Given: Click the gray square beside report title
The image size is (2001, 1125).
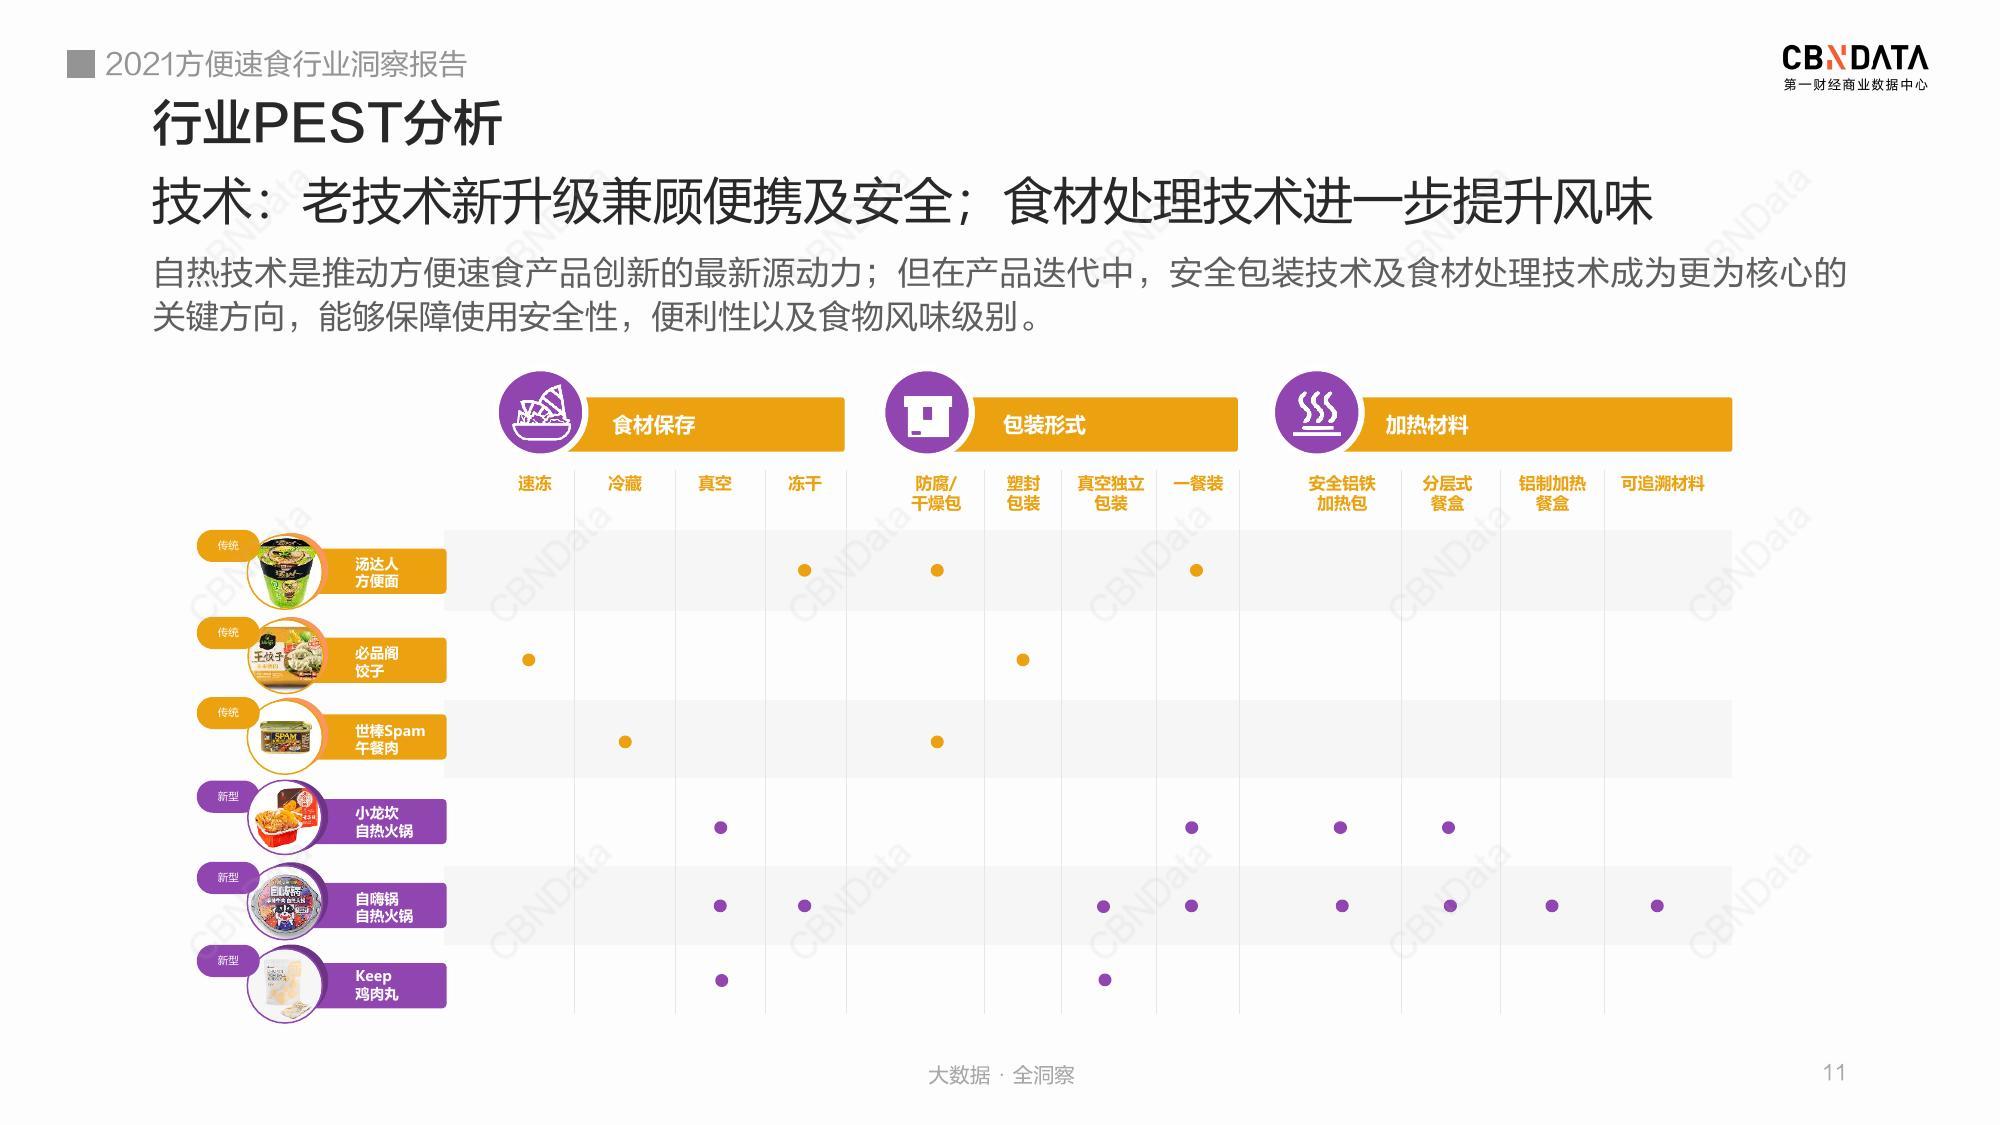Looking at the screenshot, I should pos(81,64).
